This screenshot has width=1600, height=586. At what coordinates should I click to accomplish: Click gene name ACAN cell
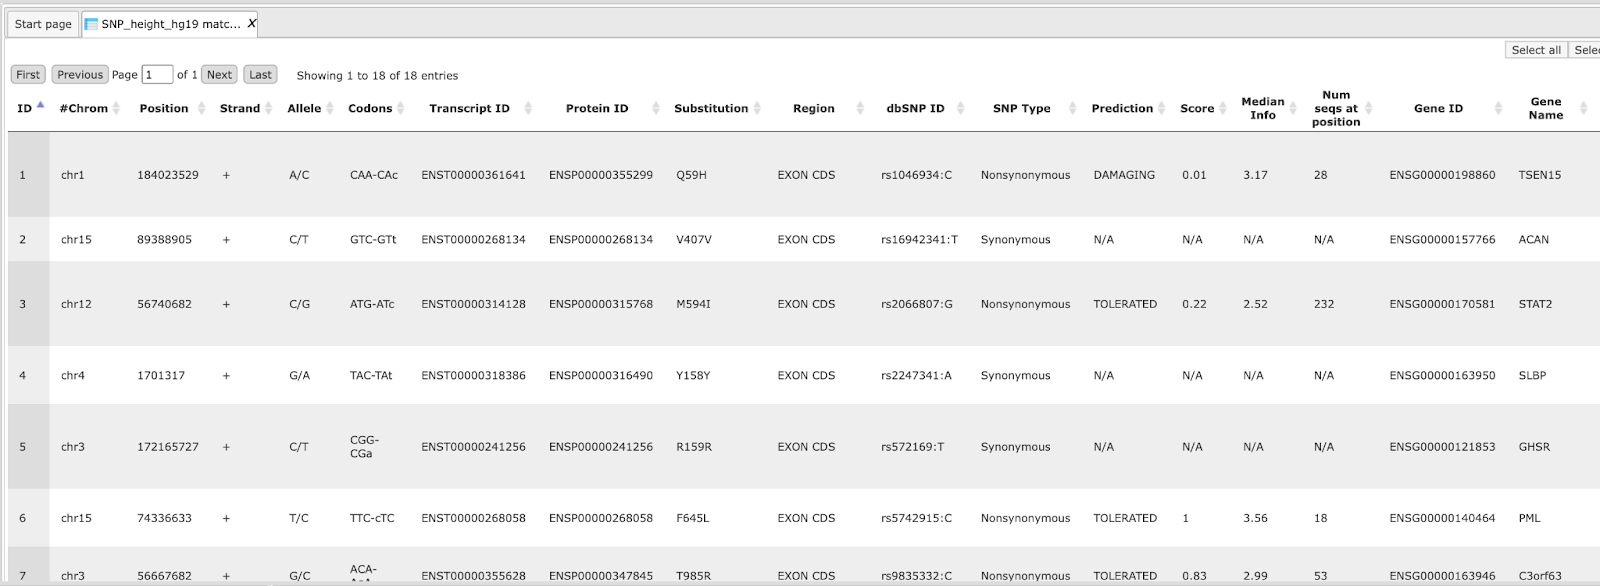click(1533, 240)
